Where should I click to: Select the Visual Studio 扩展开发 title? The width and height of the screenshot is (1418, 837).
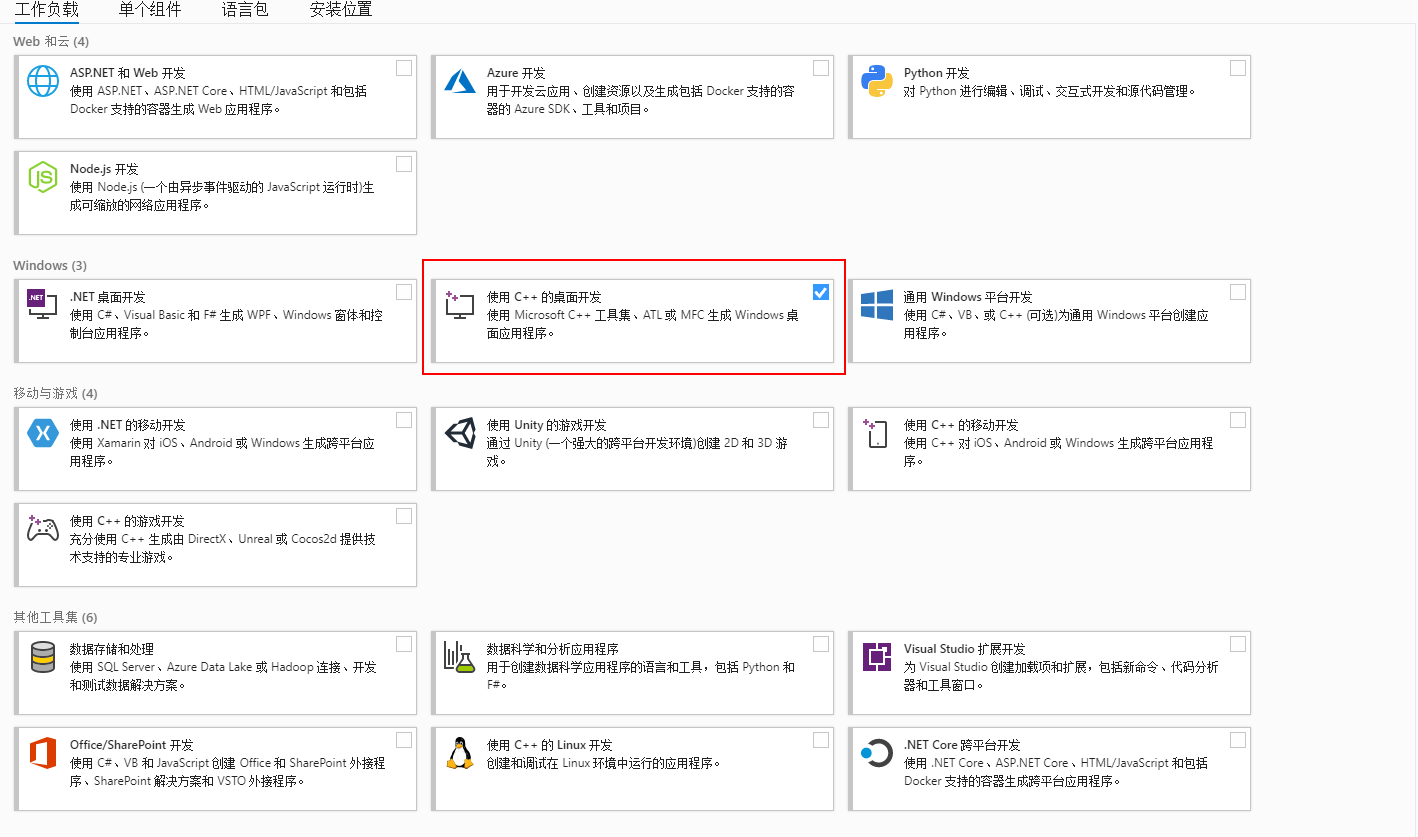pyautogui.click(x=965, y=649)
